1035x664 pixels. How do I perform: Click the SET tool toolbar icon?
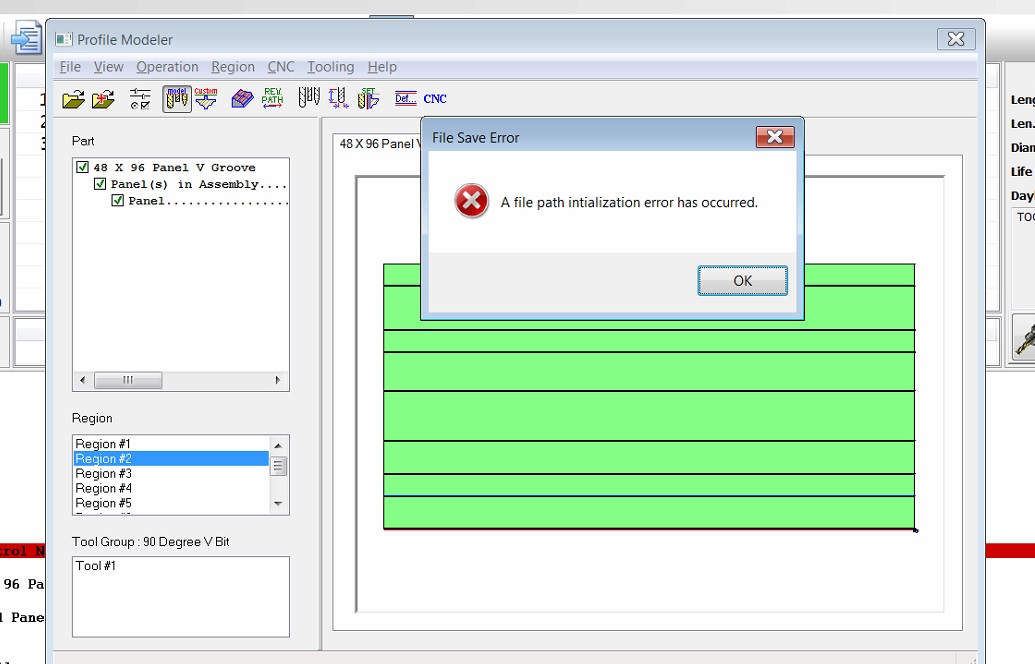pos(368,98)
